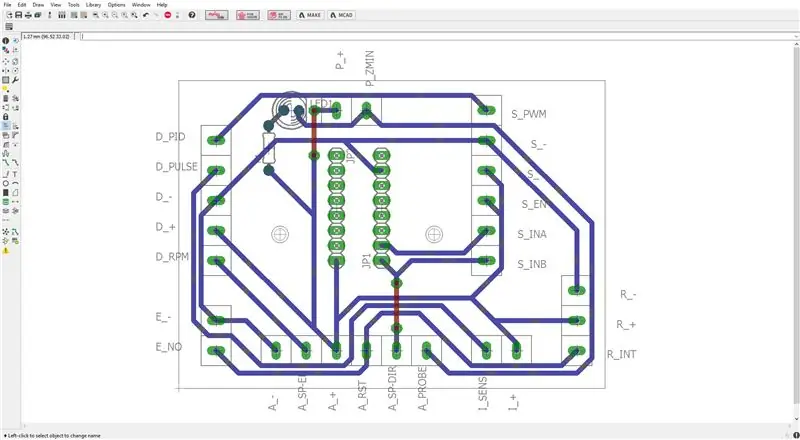Screen dimensions: 800x440
Task: Open the Errors warning triangle
Action: click(x=6, y=251)
